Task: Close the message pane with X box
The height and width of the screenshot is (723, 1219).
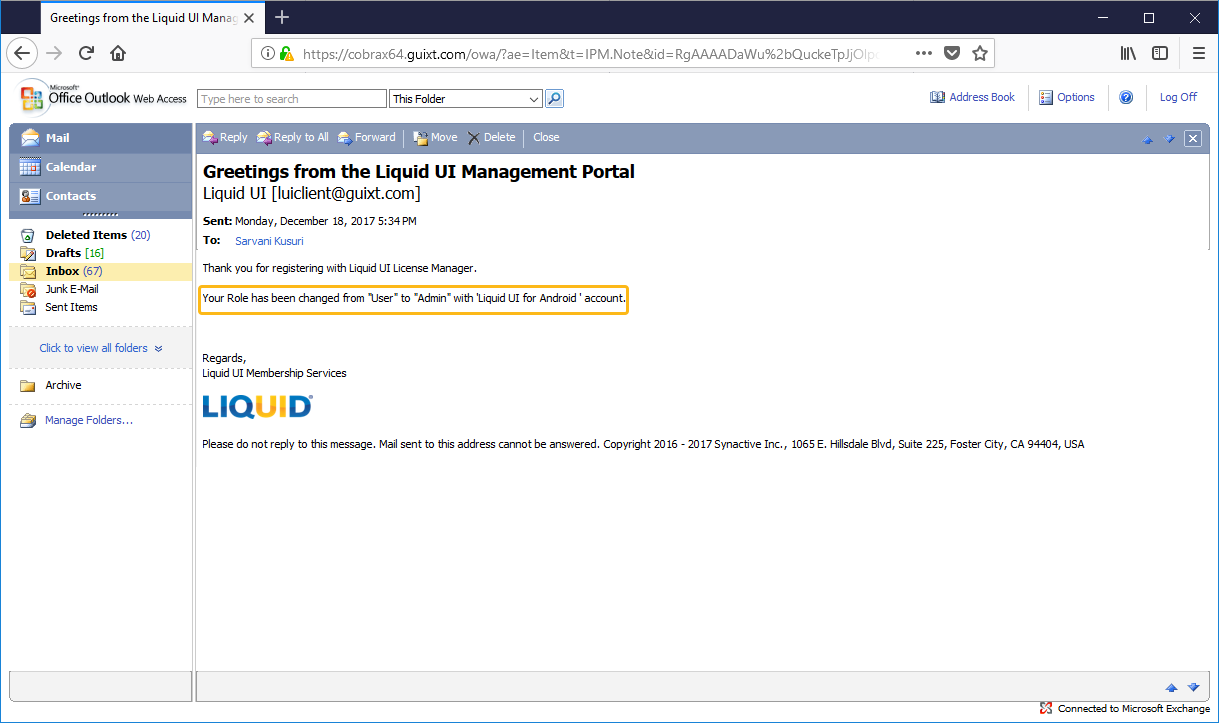Action: [x=1192, y=139]
